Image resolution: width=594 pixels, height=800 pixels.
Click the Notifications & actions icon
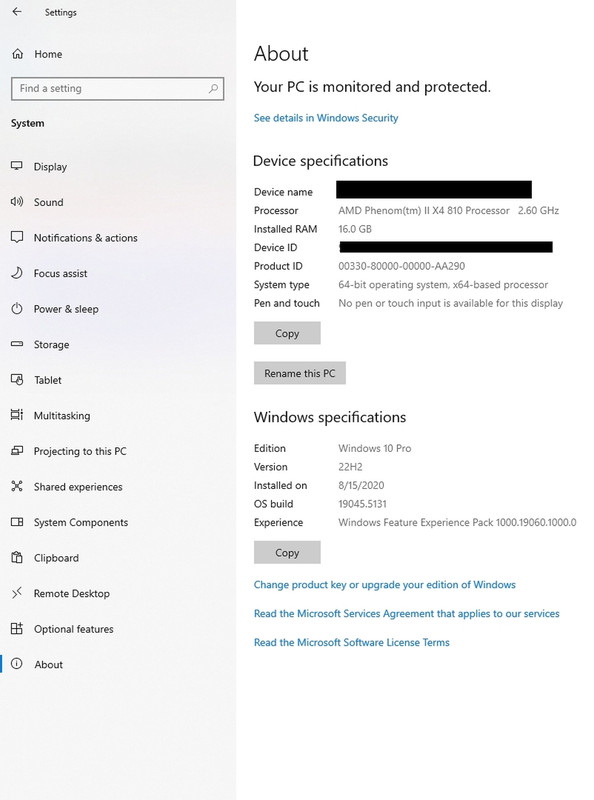pyautogui.click(x=17, y=237)
